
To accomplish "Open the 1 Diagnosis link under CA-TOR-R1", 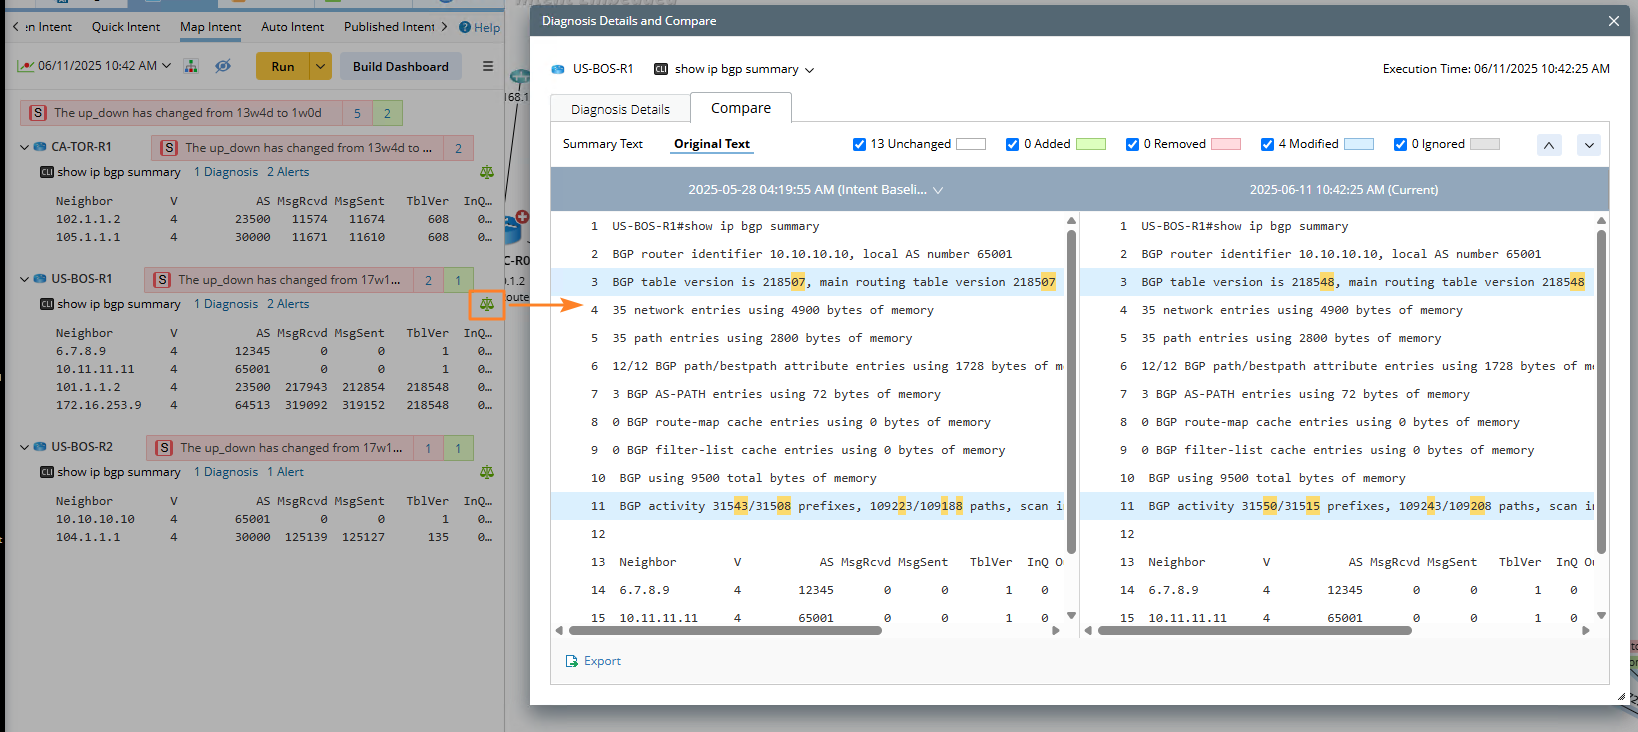I will pyautogui.click(x=226, y=172).
